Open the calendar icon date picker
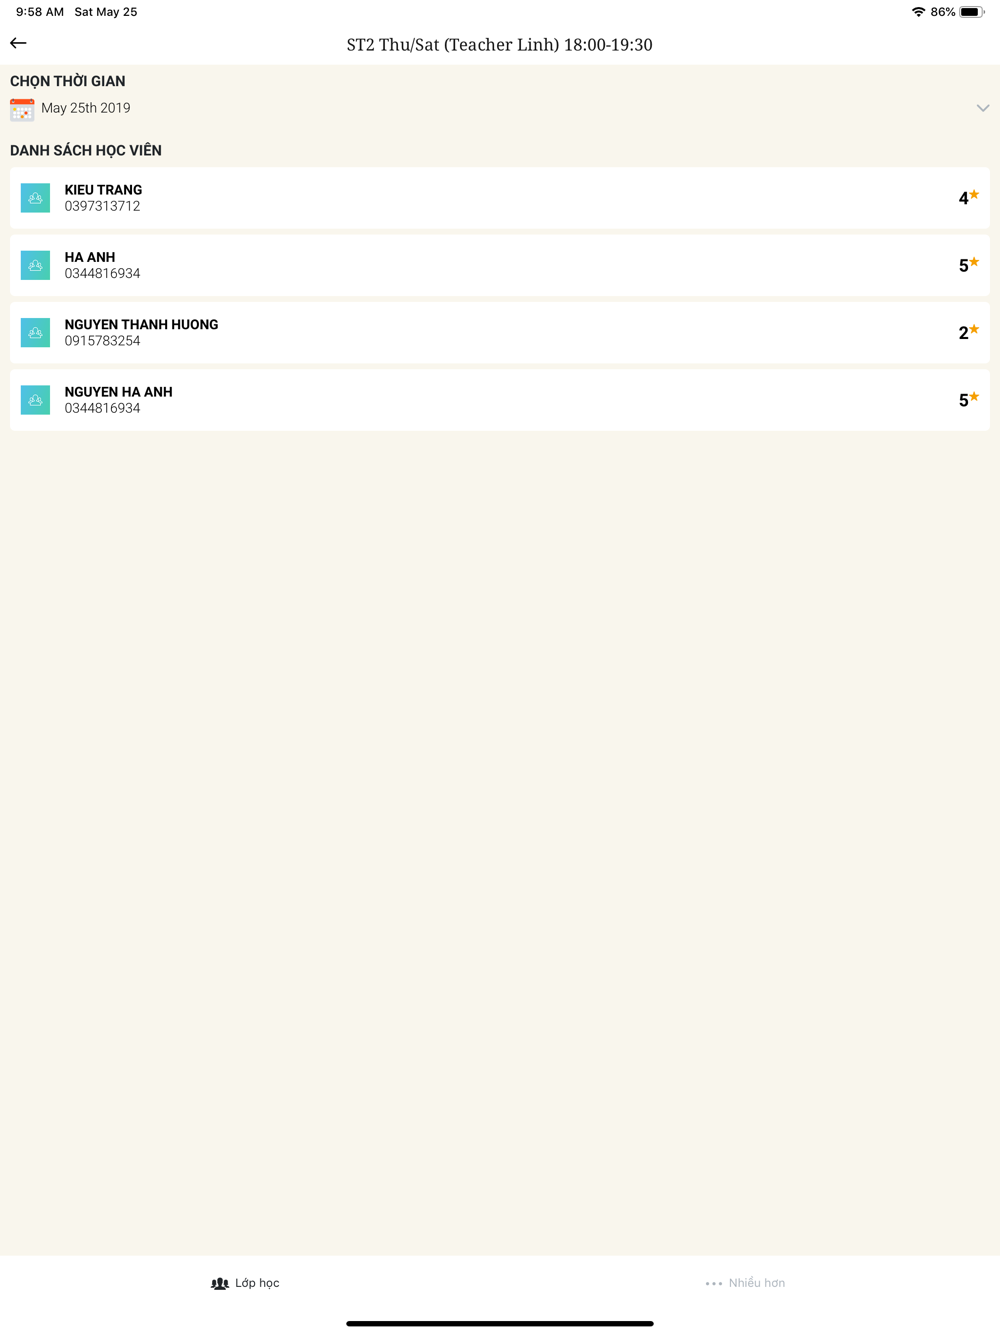 (22, 109)
